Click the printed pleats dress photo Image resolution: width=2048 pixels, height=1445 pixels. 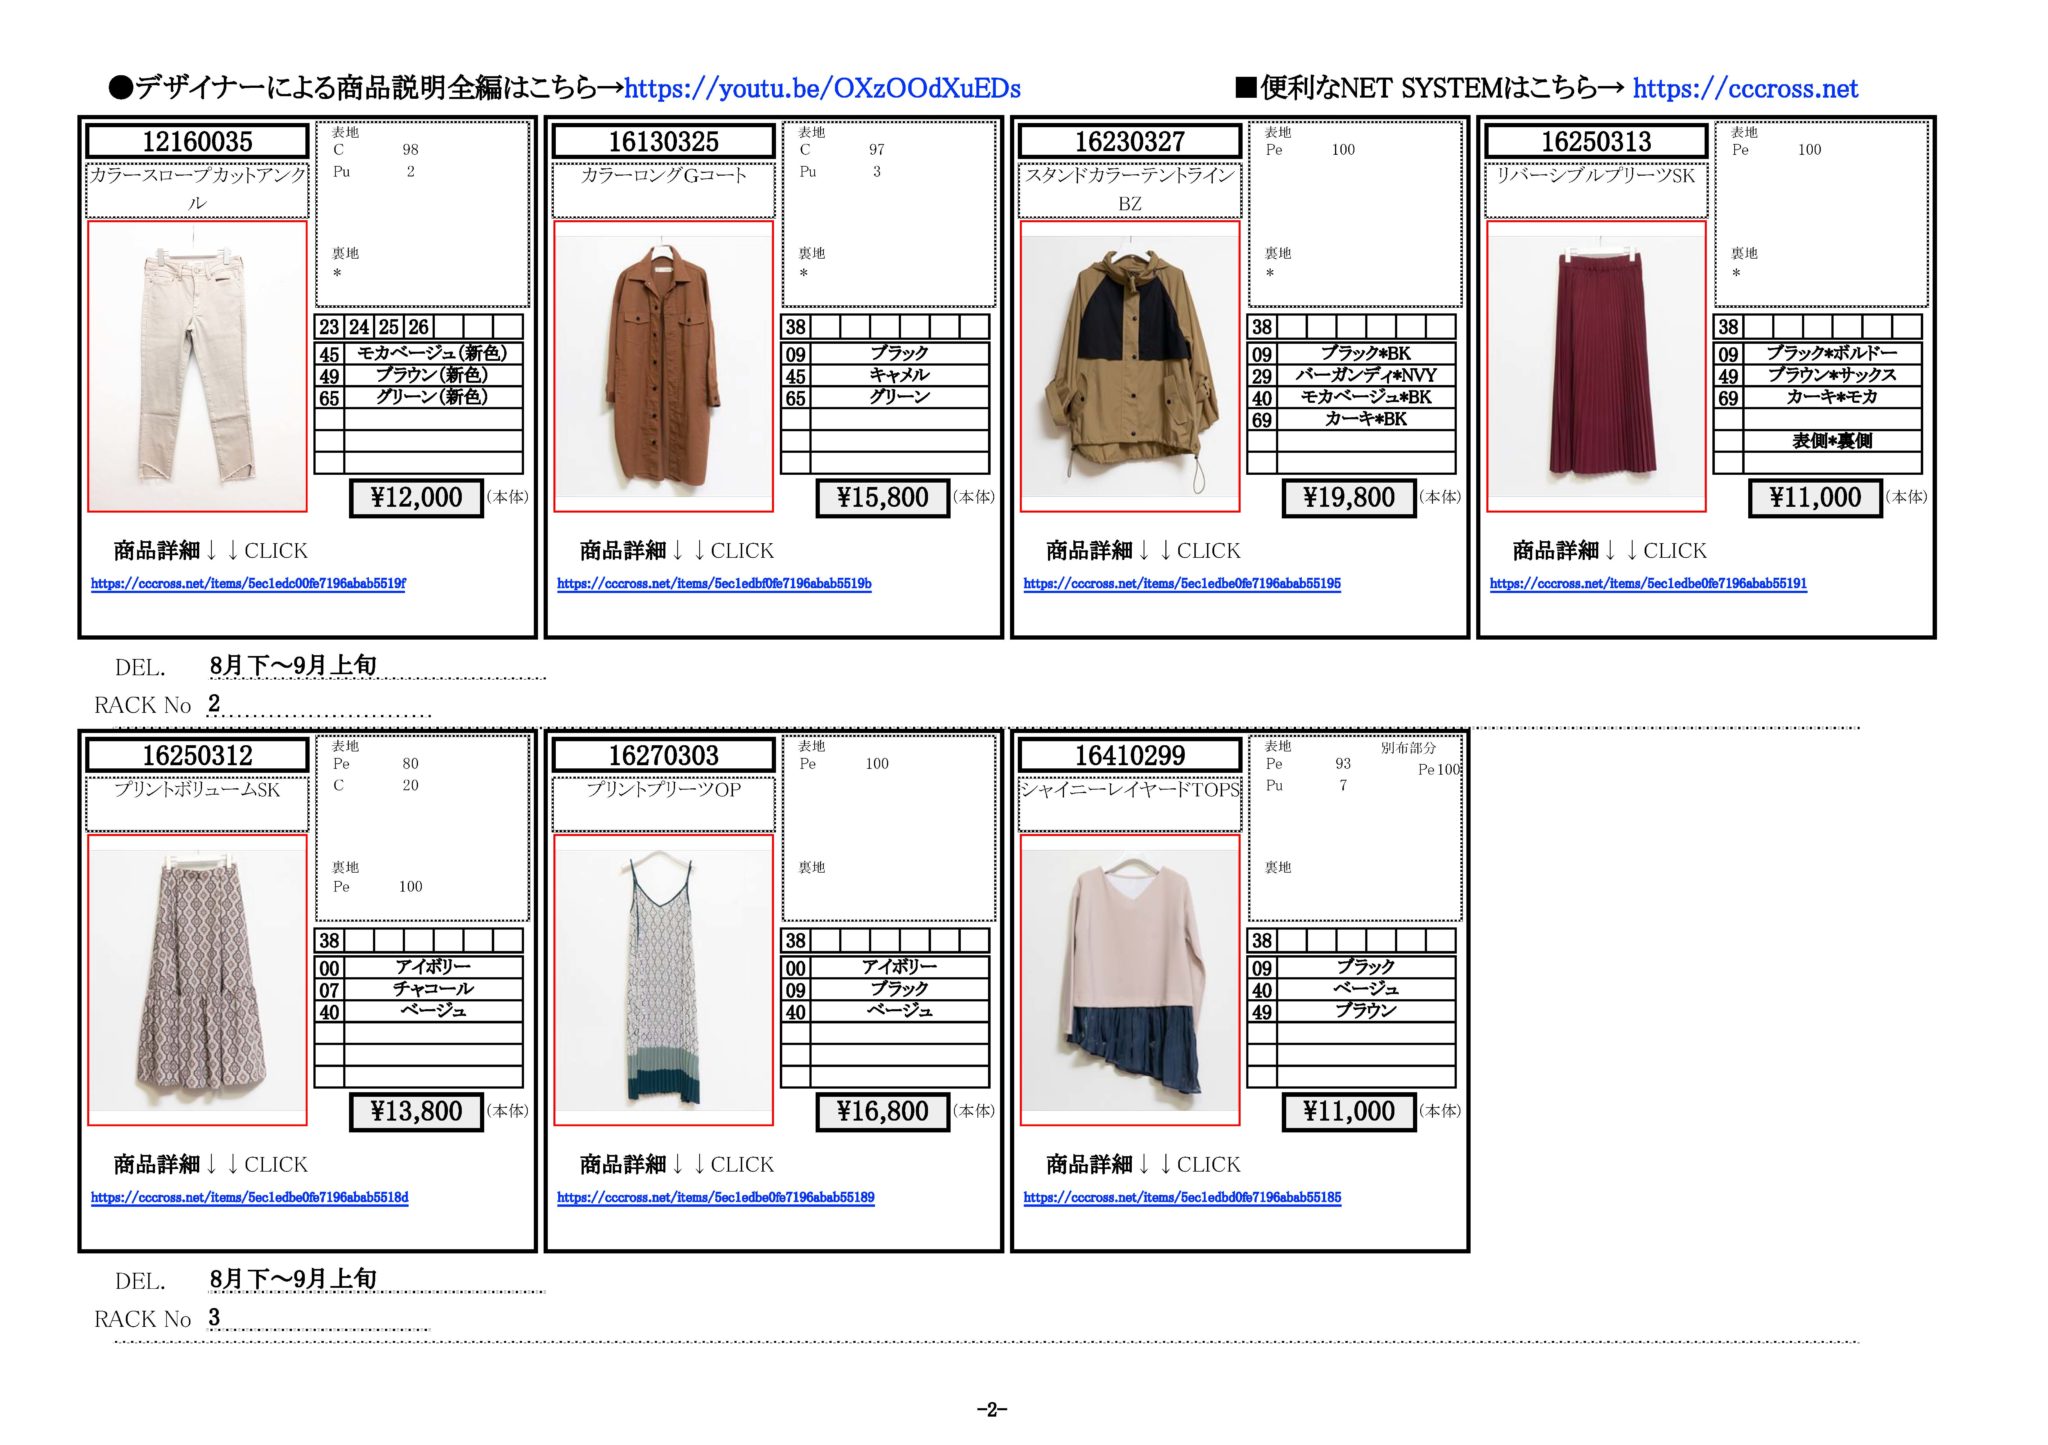[663, 980]
